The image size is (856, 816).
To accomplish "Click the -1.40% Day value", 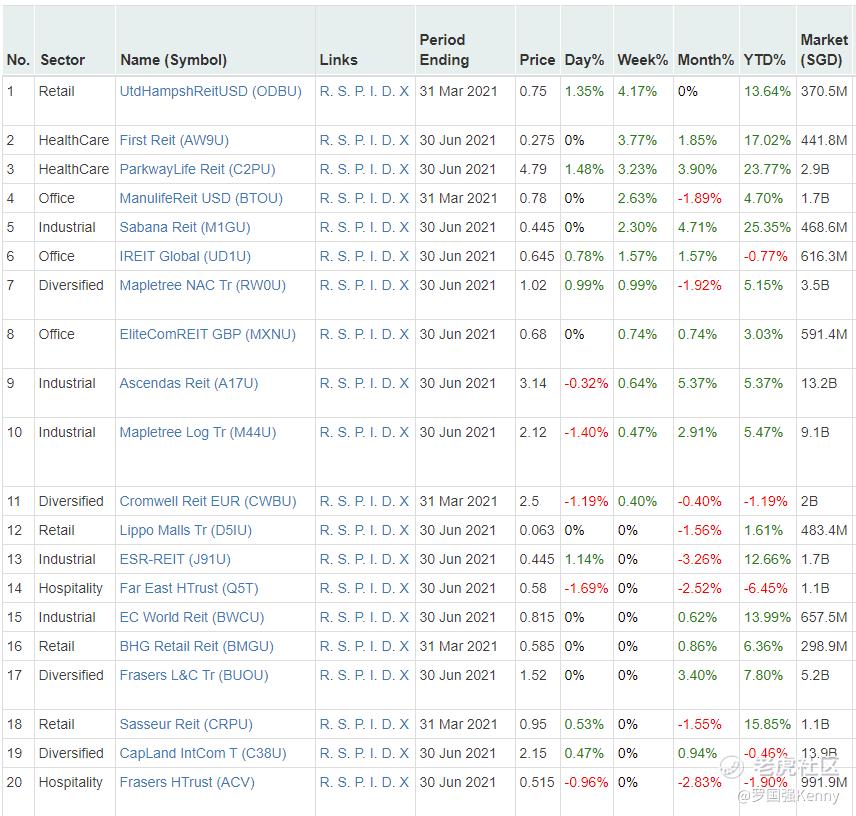I will [586, 432].
